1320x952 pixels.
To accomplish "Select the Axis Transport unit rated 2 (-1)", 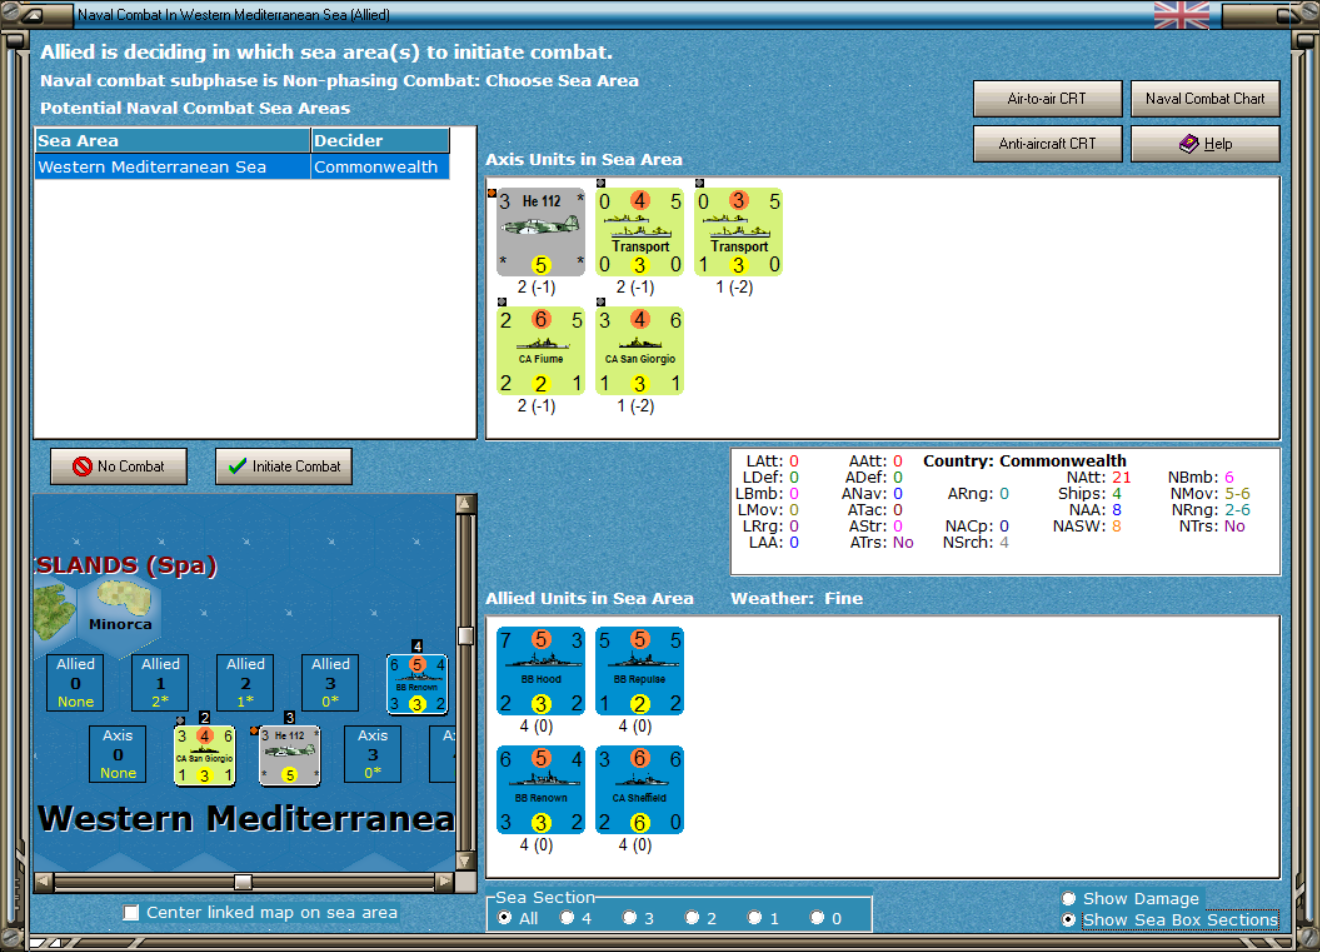I will point(640,232).
